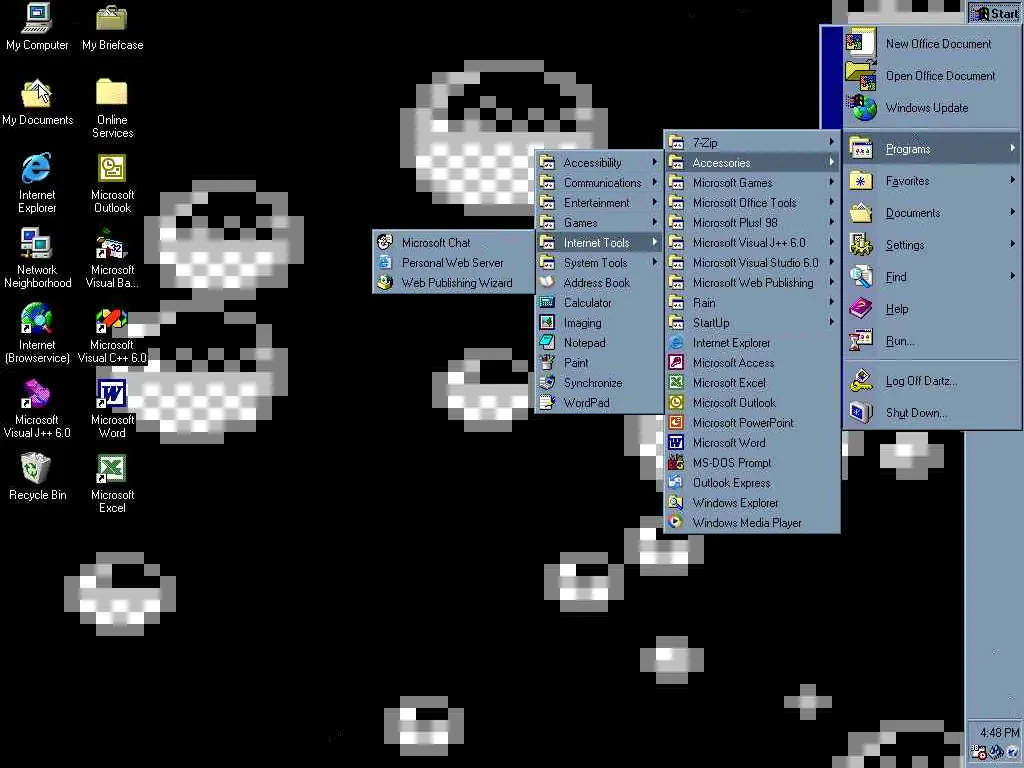
Task: Select the Microsoft Visual Basic desktop shortcut
Action: point(112,259)
